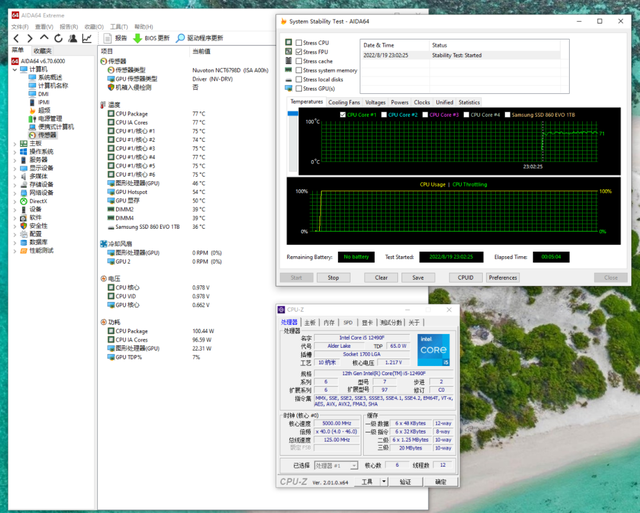The width and height of the screenshot is (640, 513).
Task: Click the System Stability Test flame icon
Action: point(284,21)
